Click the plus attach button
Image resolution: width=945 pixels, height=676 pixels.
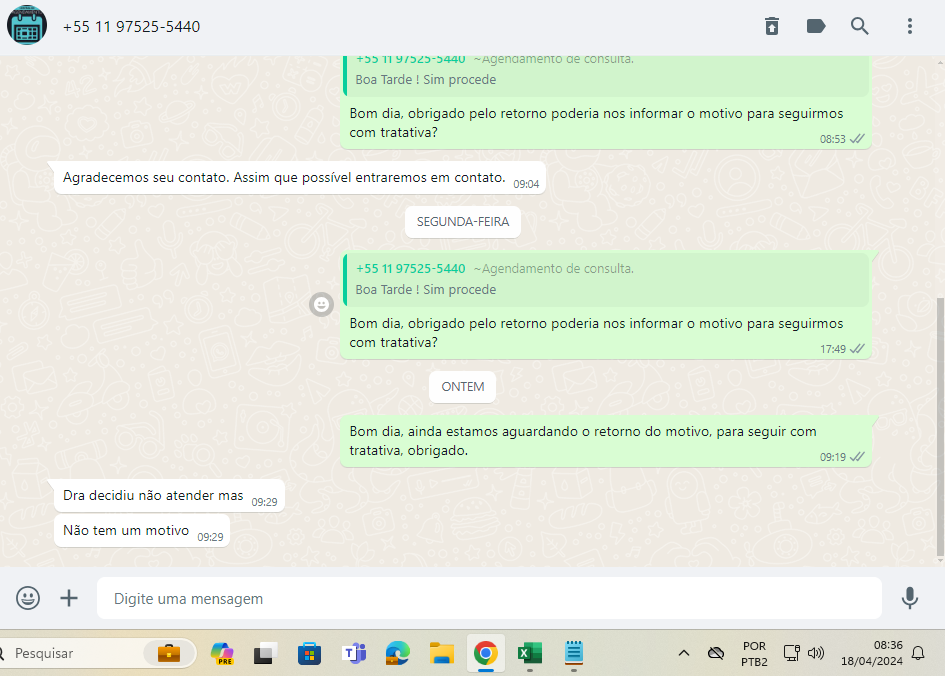click(x=69, y=598)
